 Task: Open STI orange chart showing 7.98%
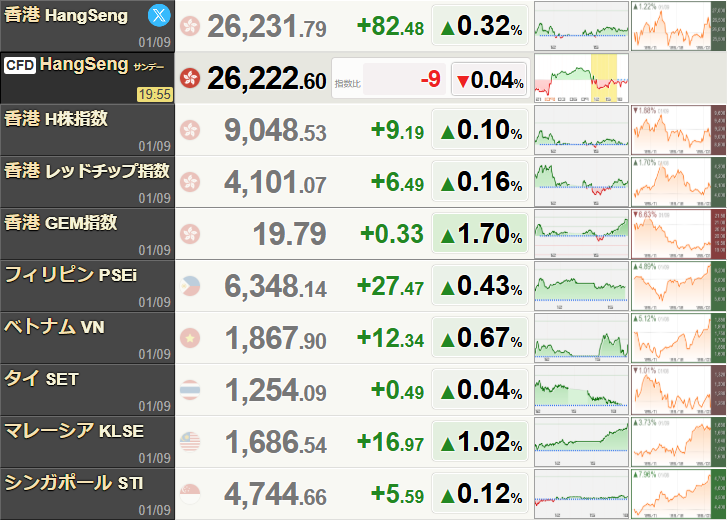click(x=679, y=494)
